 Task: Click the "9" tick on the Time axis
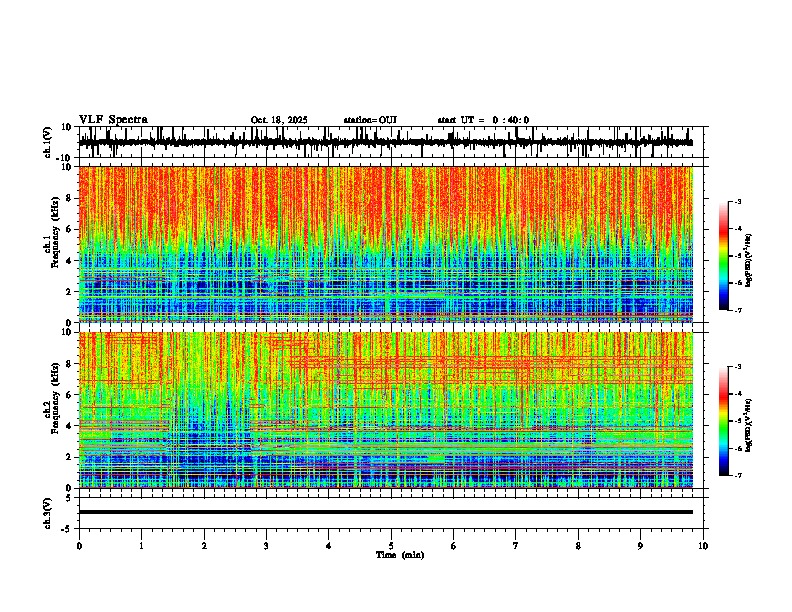(x=640, y=546)
